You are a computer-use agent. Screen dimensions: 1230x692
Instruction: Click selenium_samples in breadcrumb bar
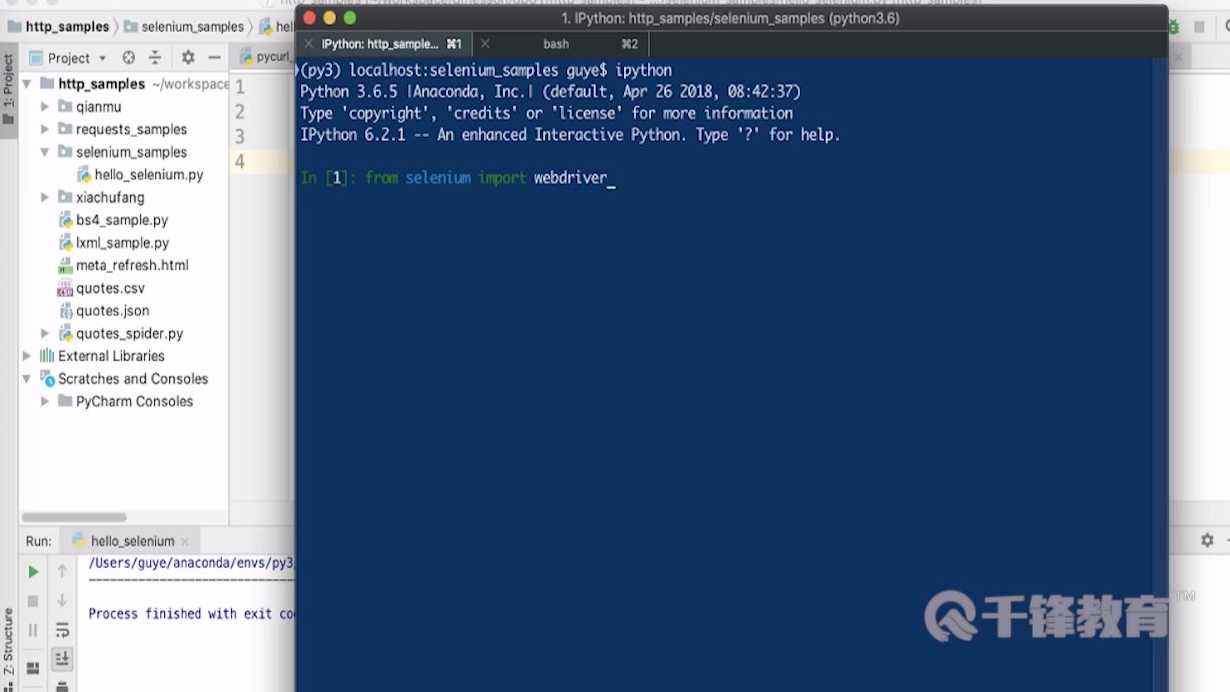(192, 27)
